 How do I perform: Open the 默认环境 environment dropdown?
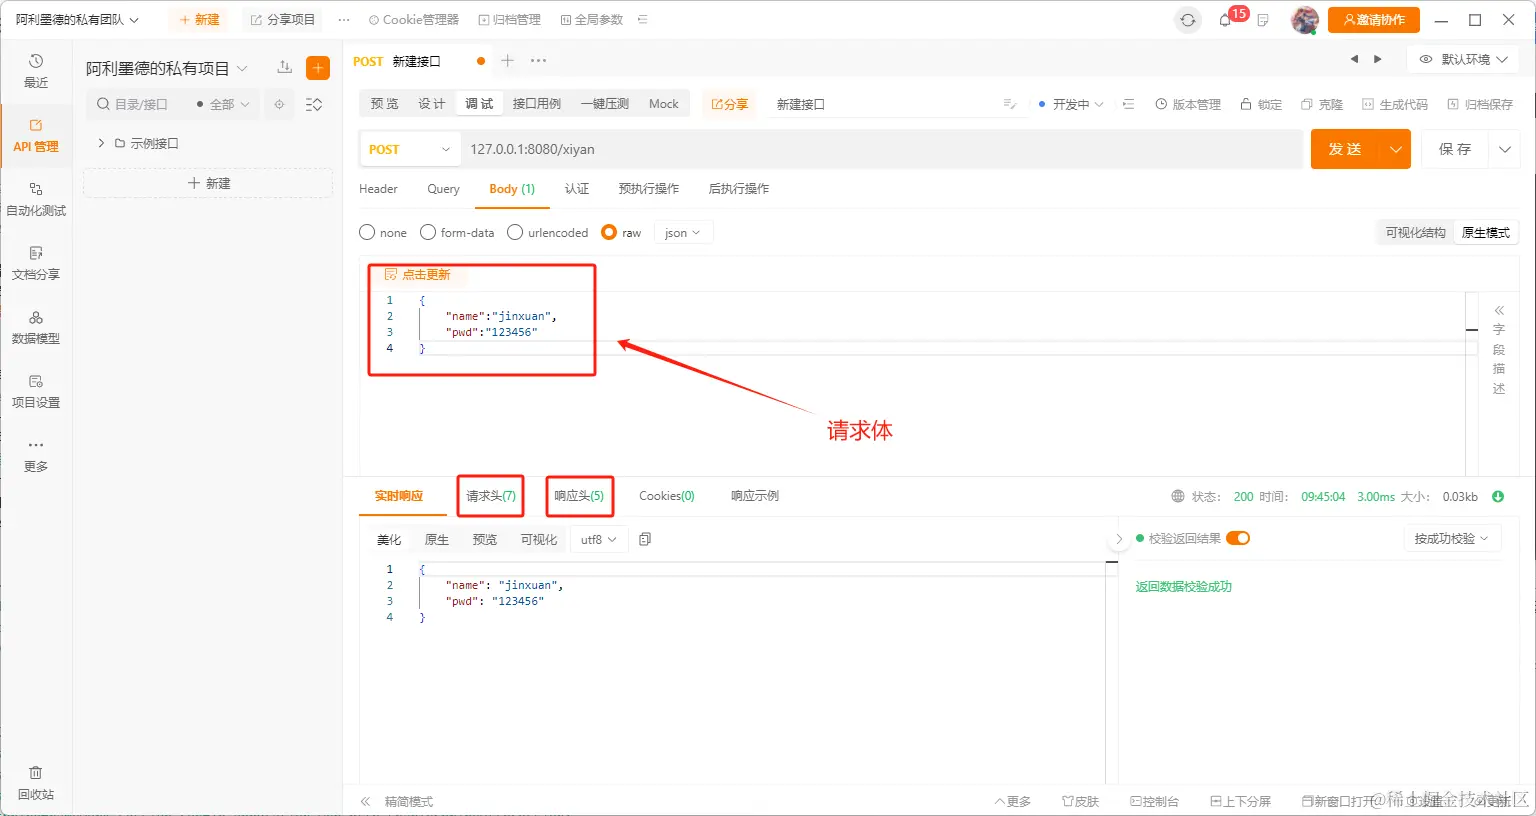tap(1464, 59)
